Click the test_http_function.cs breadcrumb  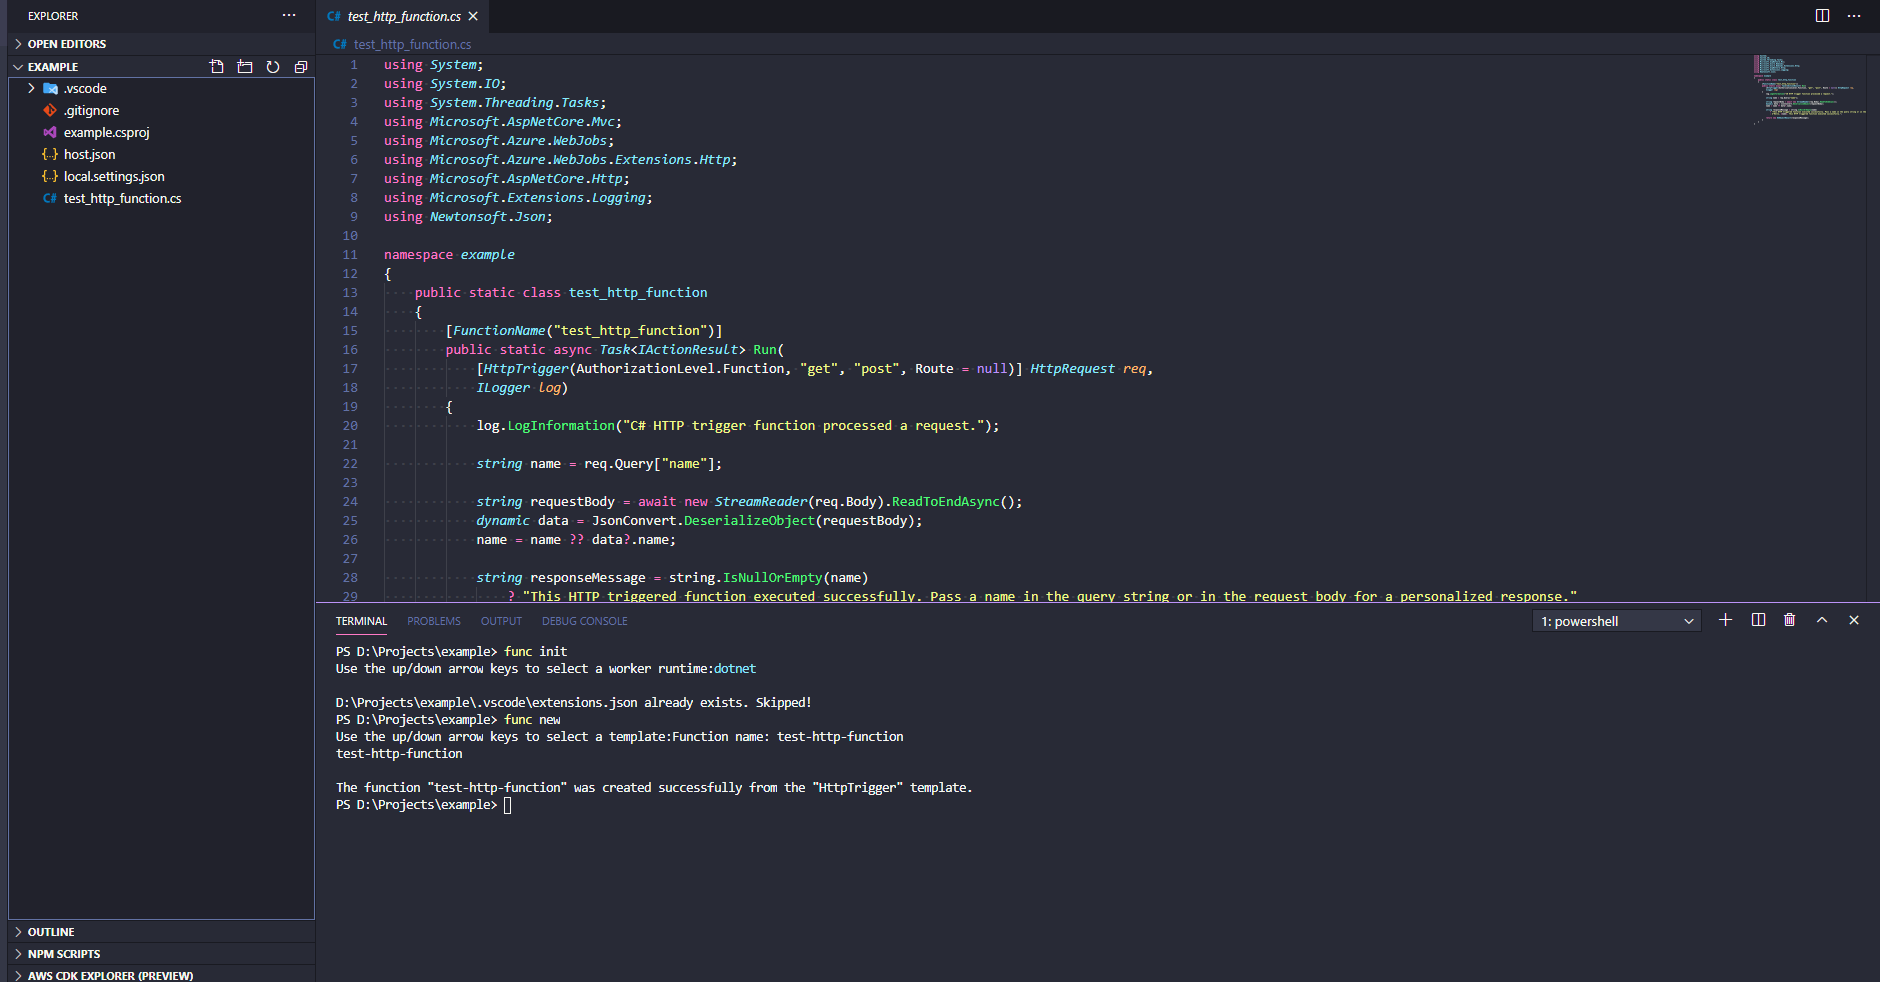pos(412,44)
